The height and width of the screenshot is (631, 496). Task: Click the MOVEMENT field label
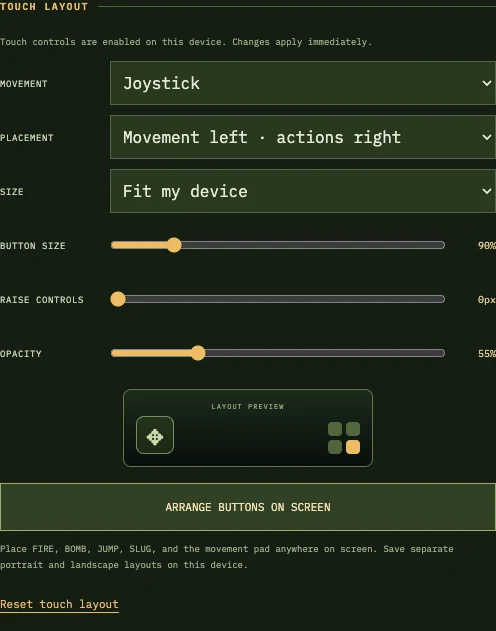[24, 84]
